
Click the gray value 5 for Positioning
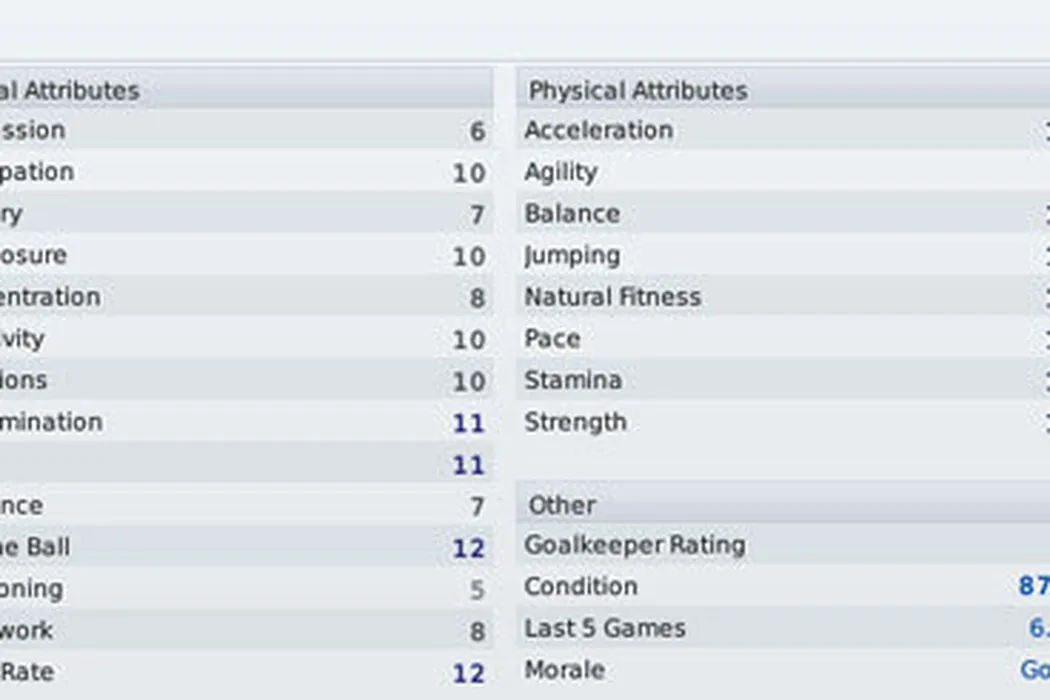[477, 590]
